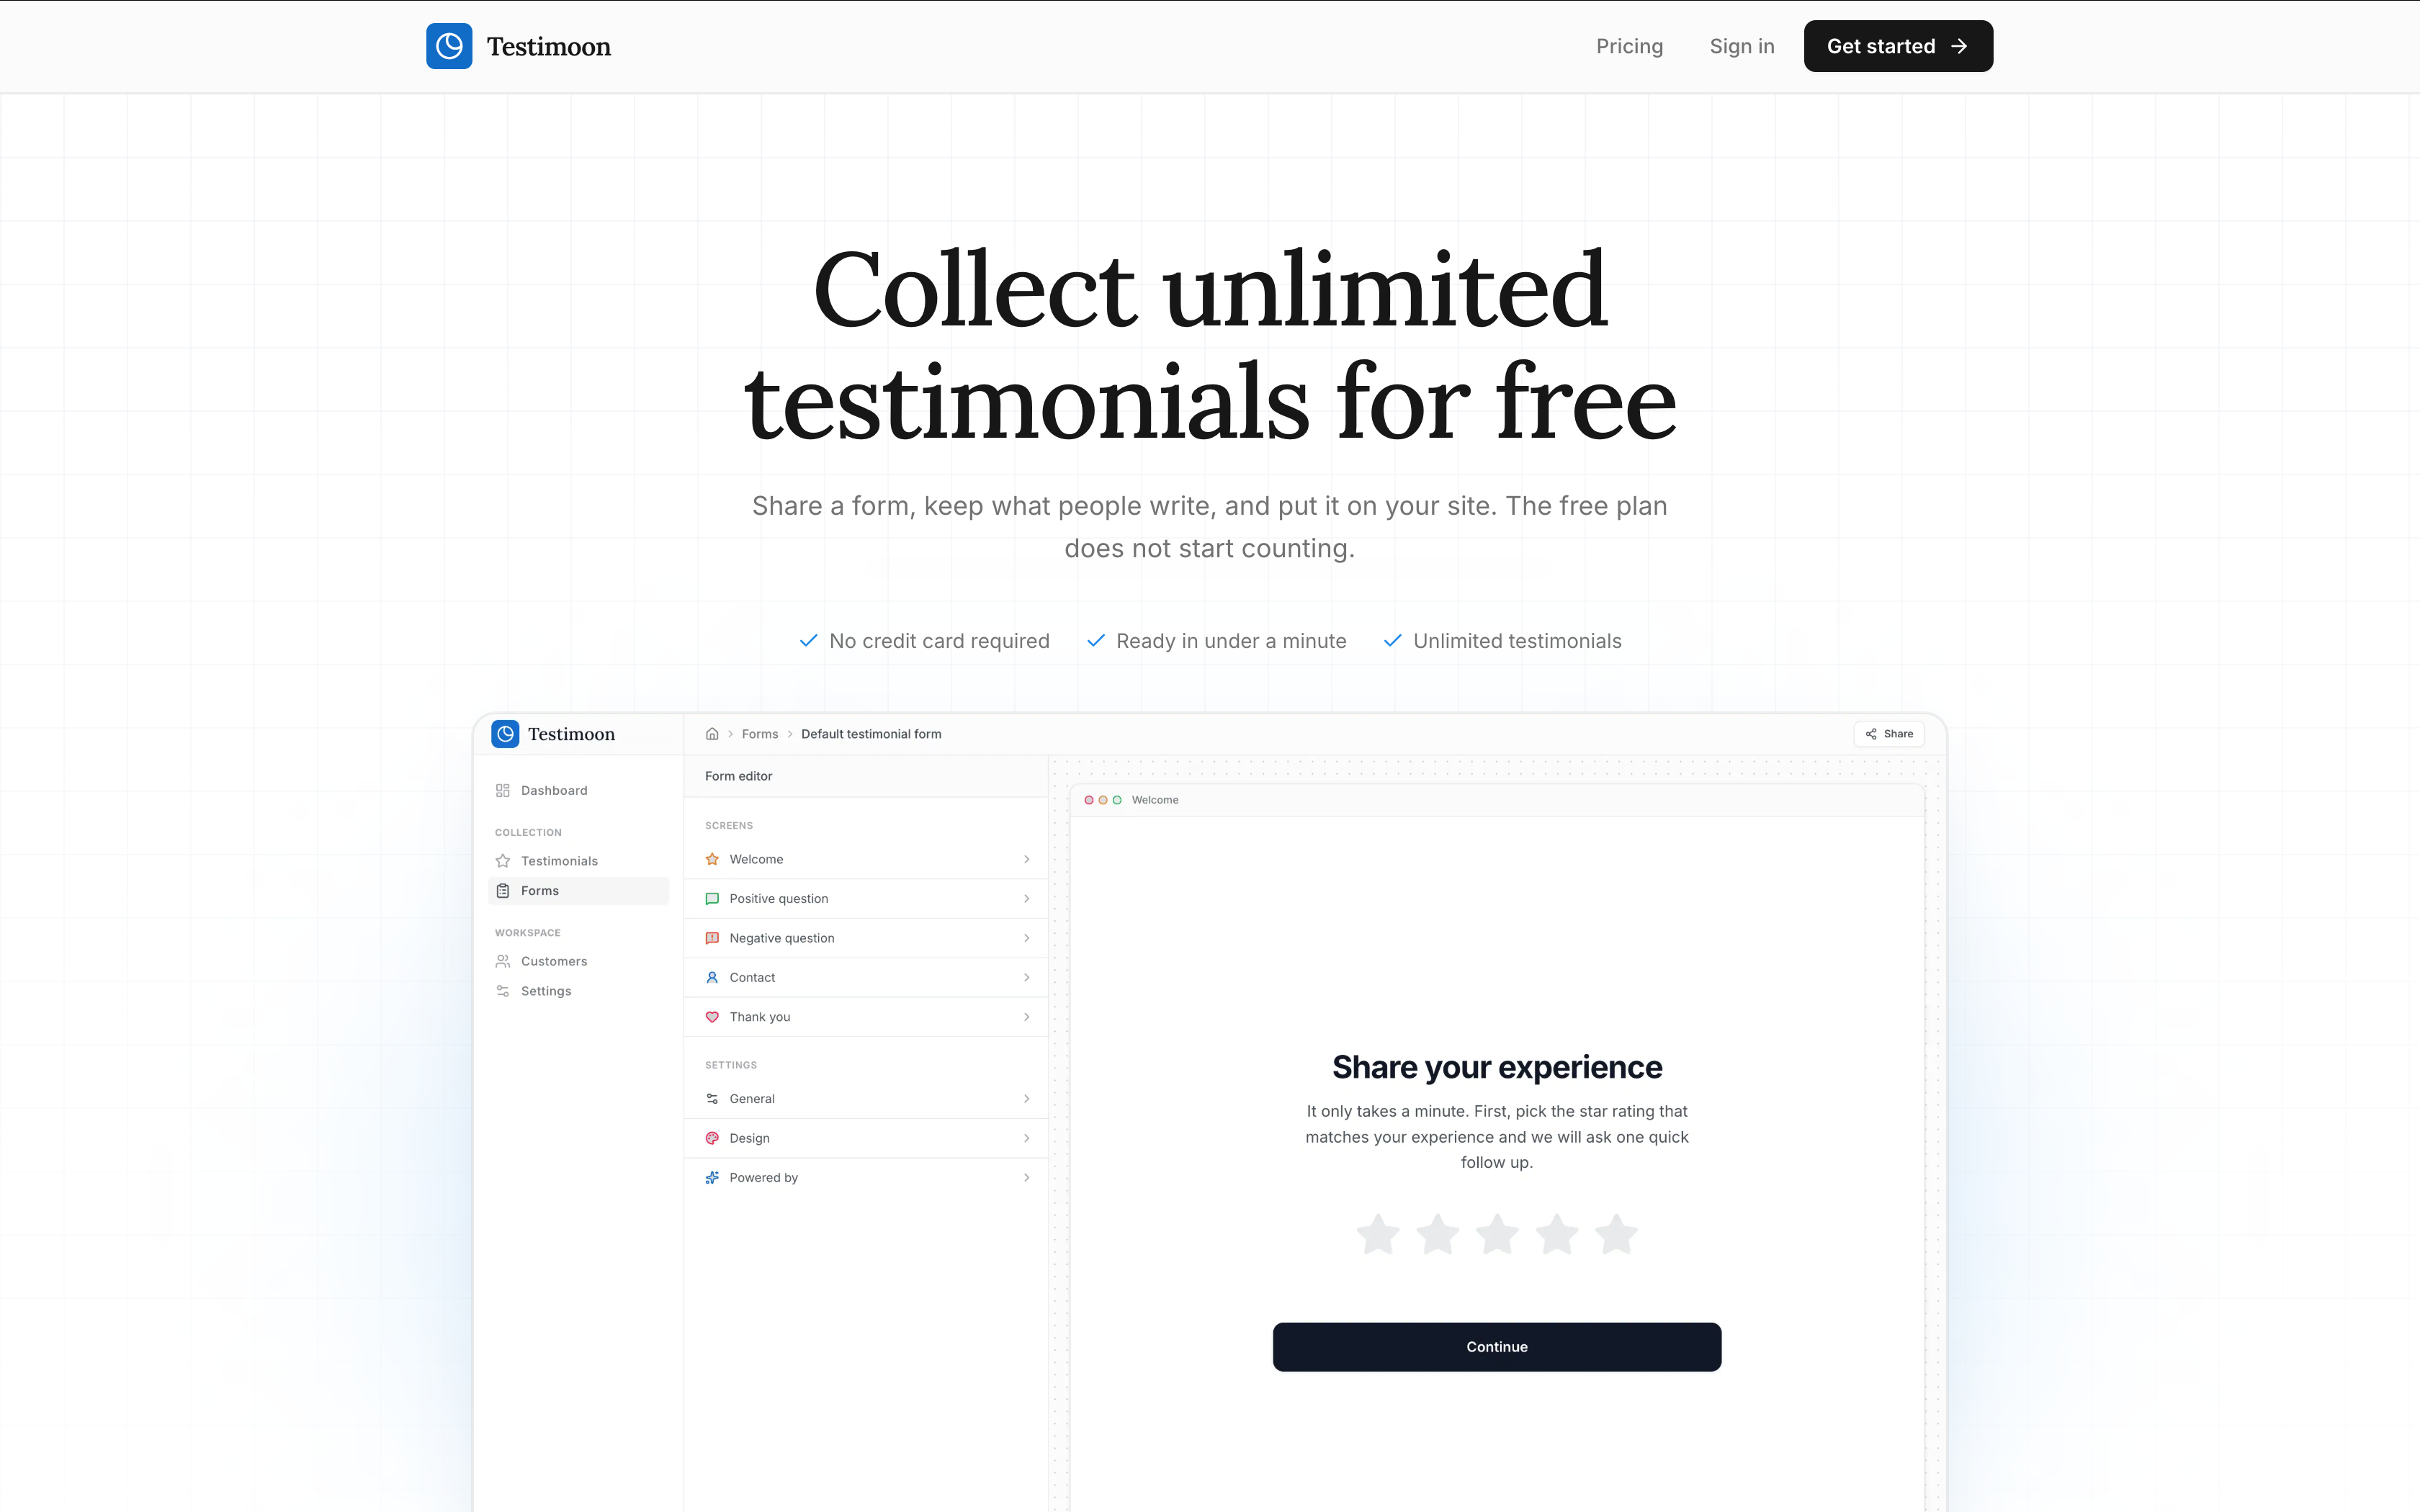The image size is (2420, 1512).
Task: Click the Design row label
Action: pyautogui.click(x=750, y=1138)
